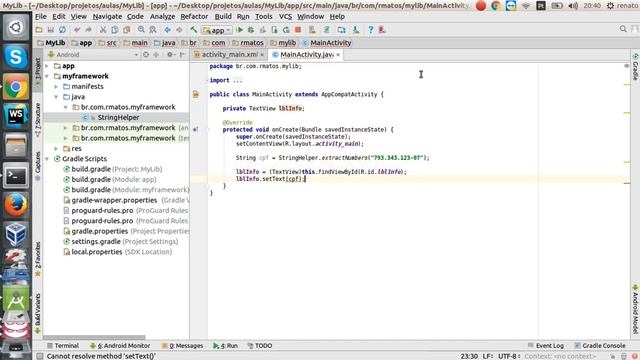Open settings.gradle file
The height and width of the screenshot is (360, 640).
[120, 242]
